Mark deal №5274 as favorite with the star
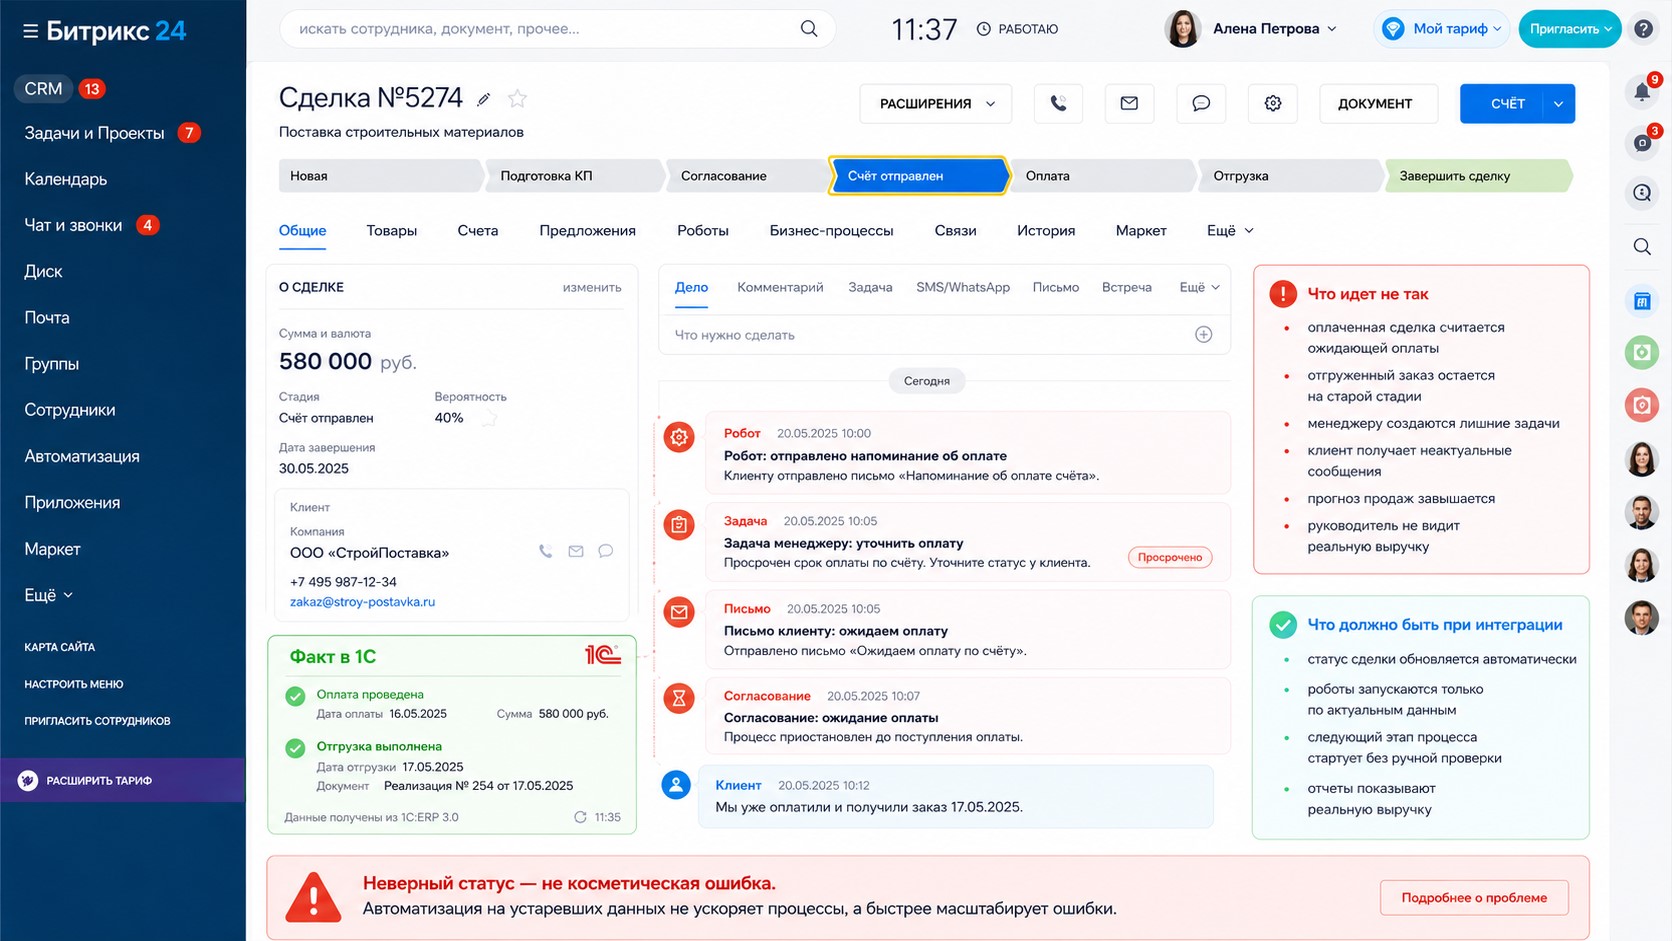The width and height of the screenshot is (1672, 941). coord(517,98)
